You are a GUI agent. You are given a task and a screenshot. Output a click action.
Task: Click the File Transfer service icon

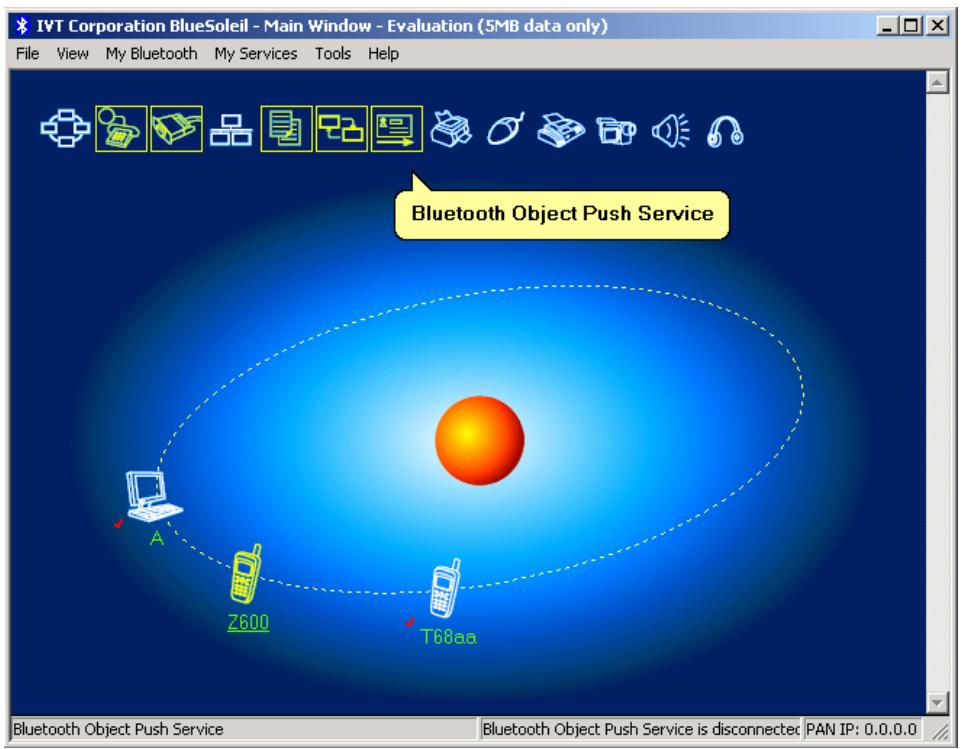click(287, 129)
